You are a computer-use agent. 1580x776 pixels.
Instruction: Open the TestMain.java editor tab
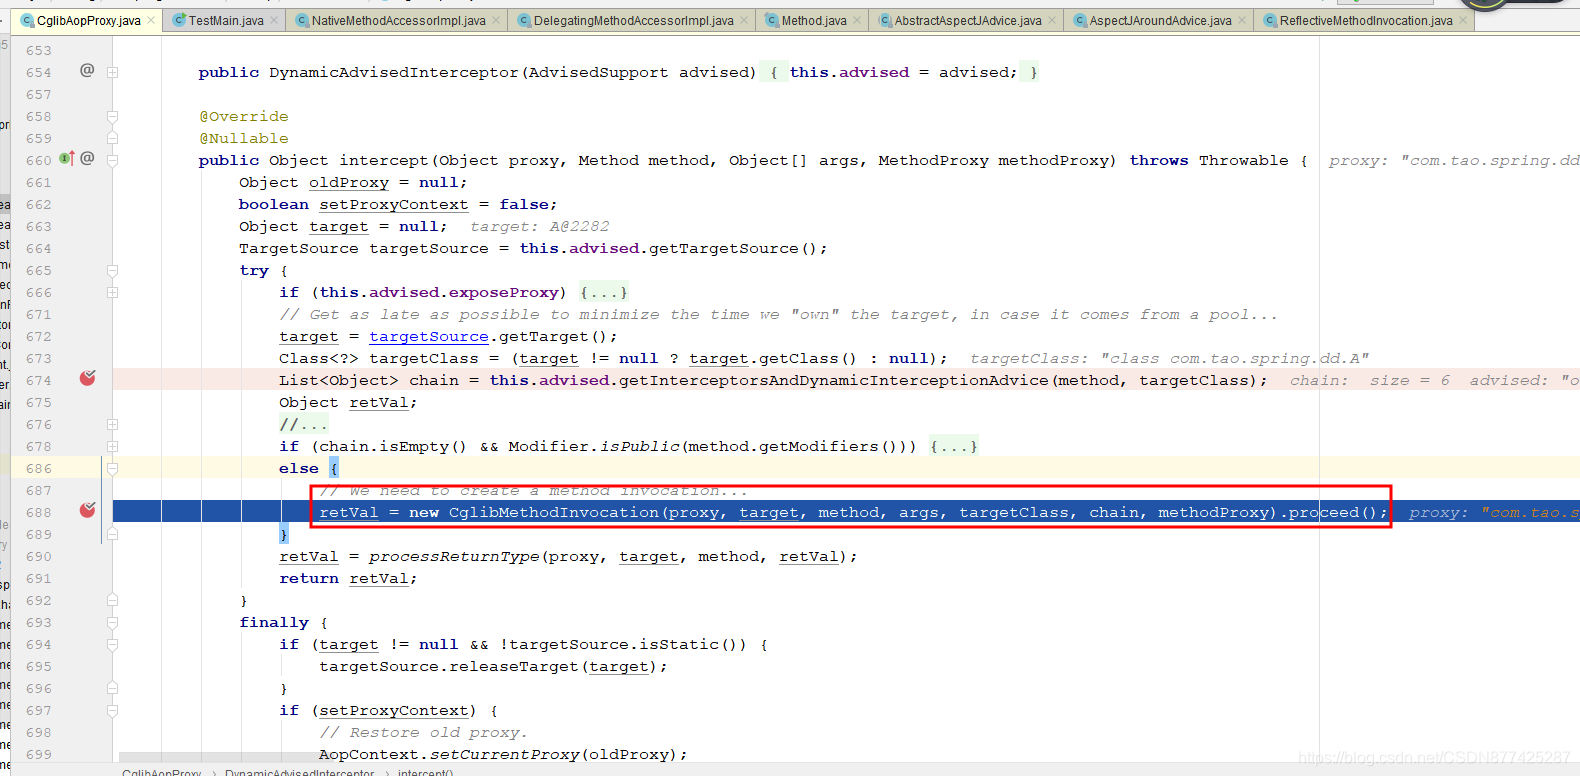[226, 20]
